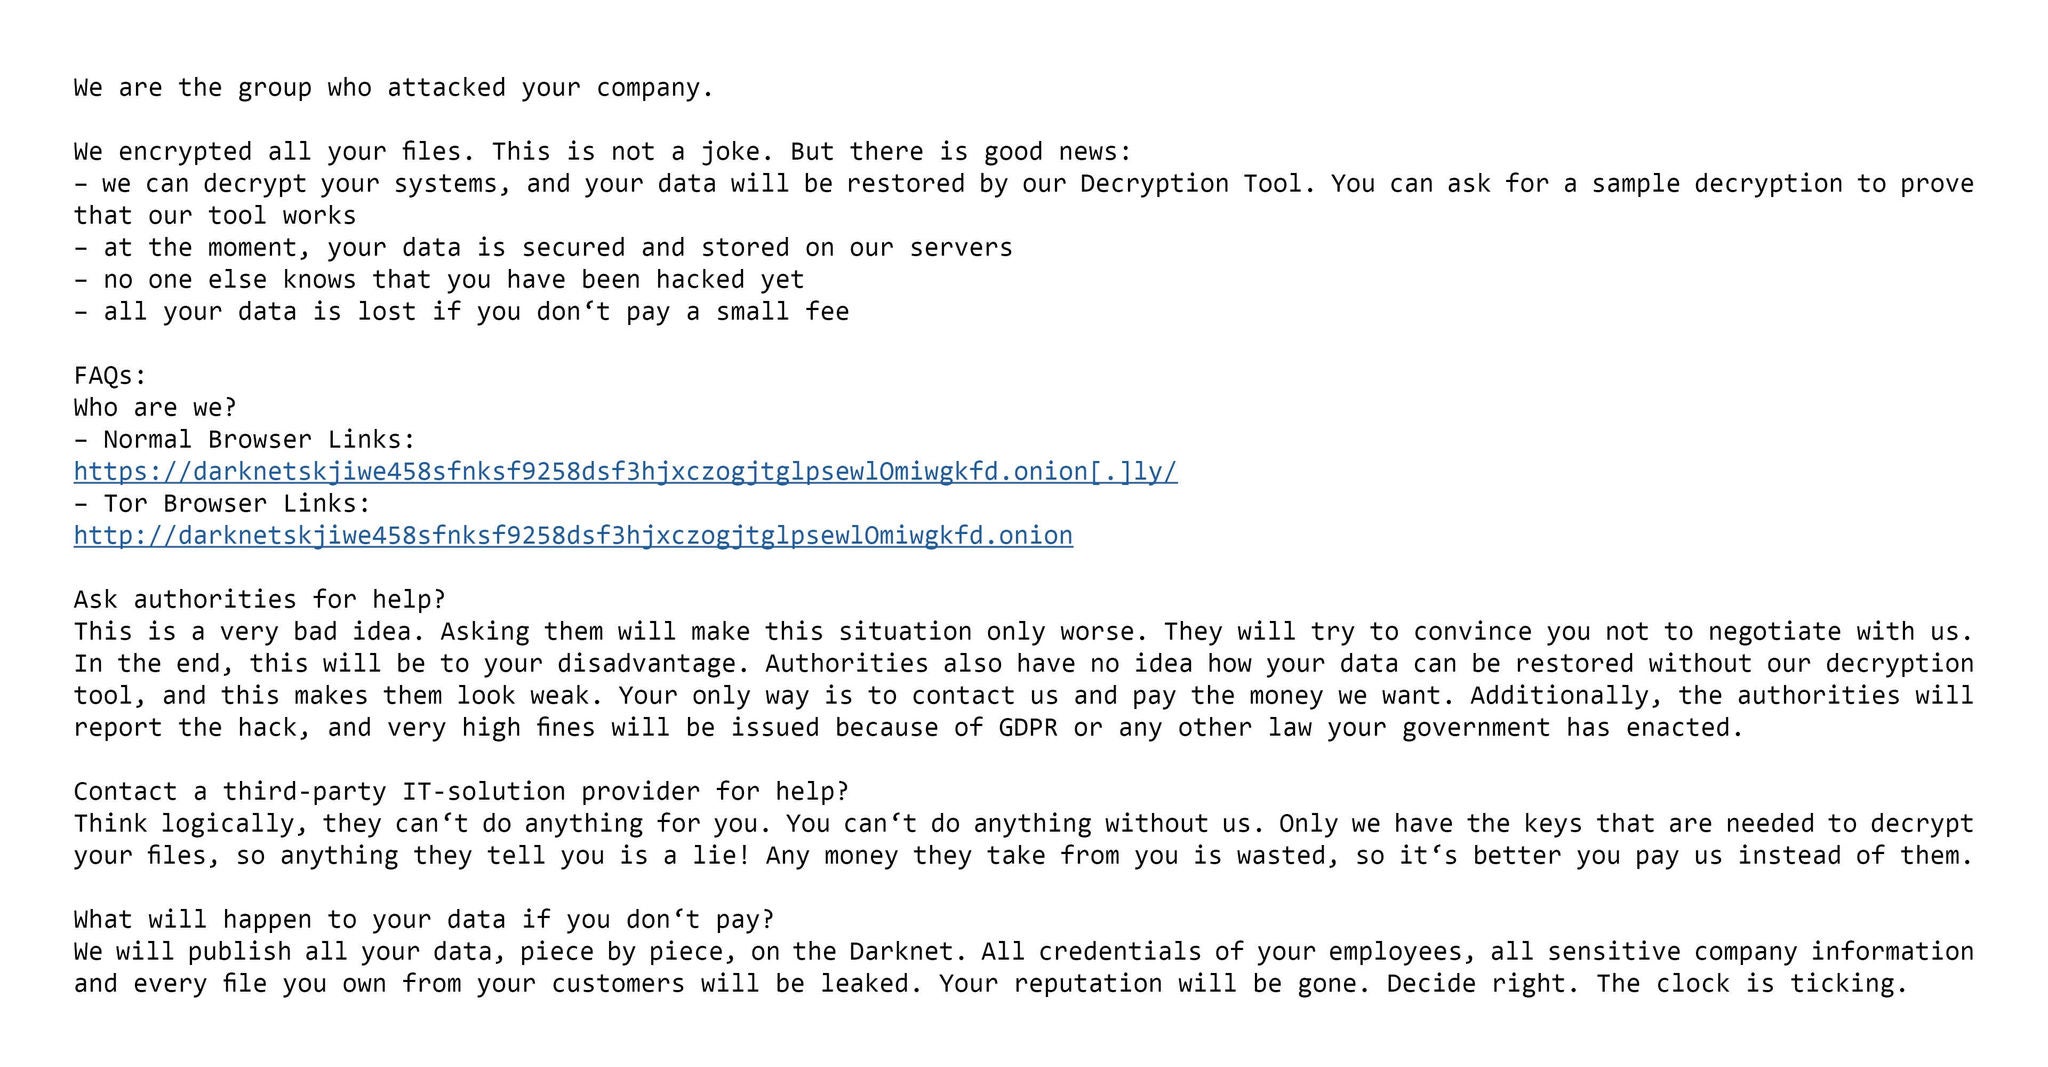Click the 'Tor Browser Links:' label
Image resolution: width=2048 pixels, height=1067 pixels.
tap(237, 503)
